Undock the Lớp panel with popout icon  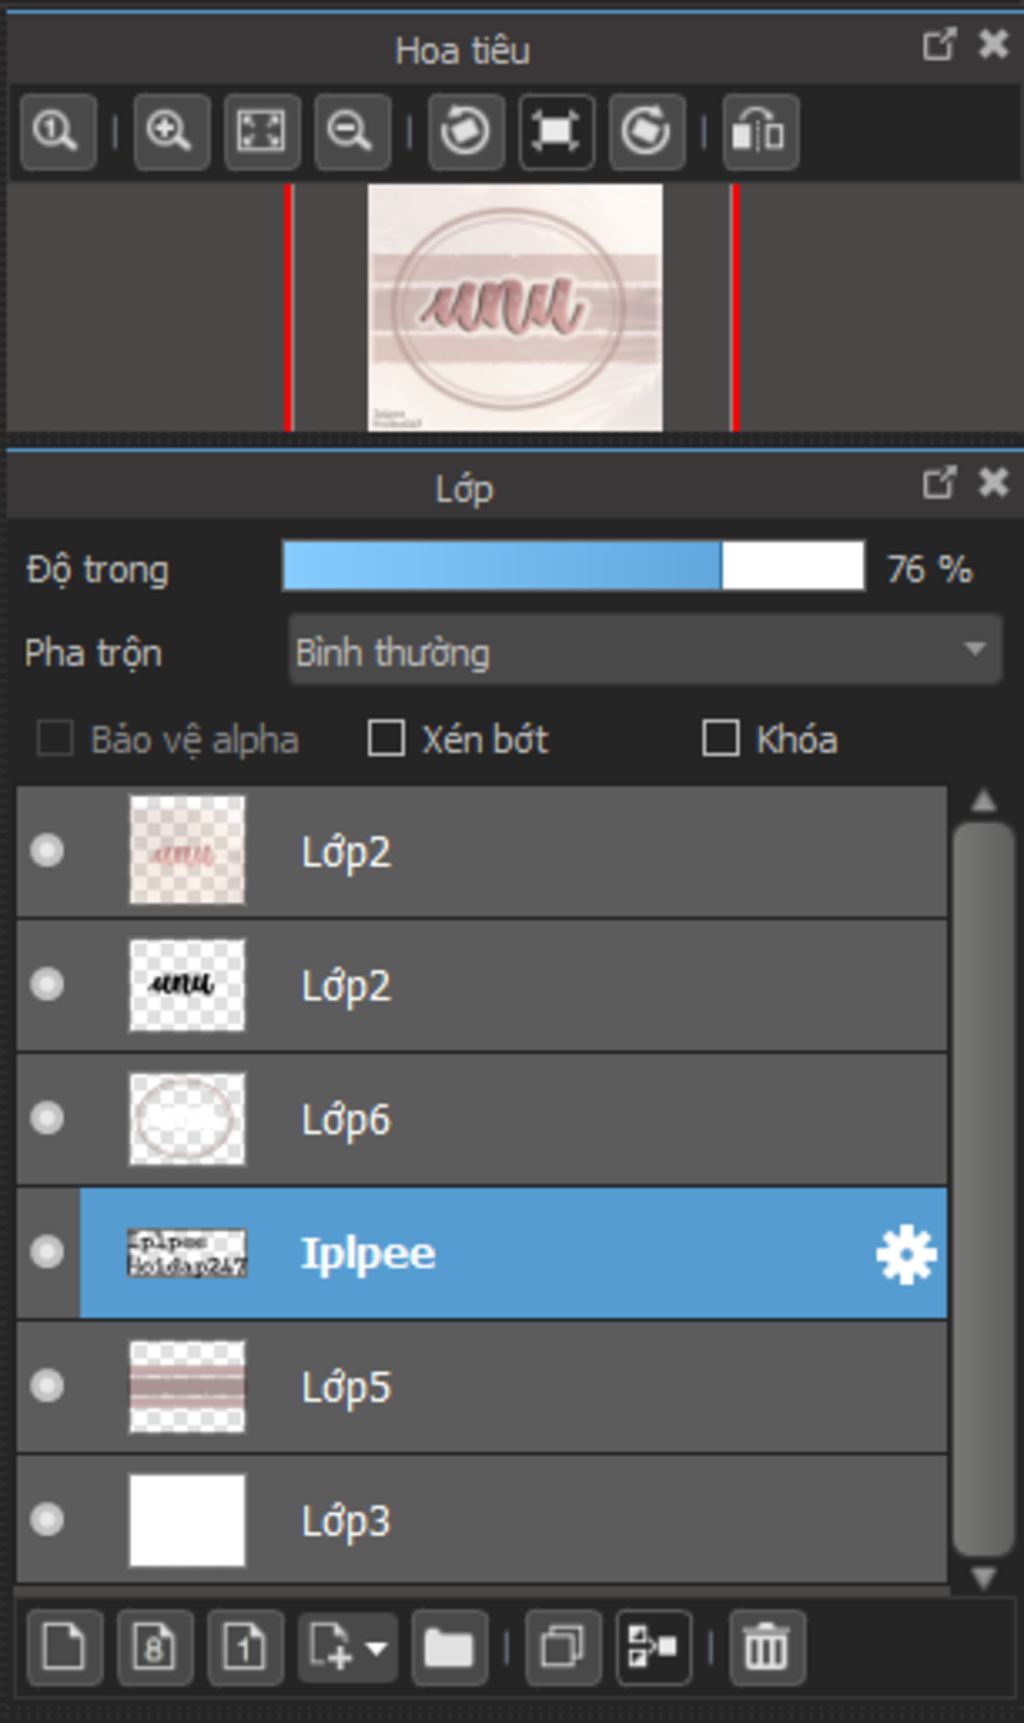click(939, 484)
